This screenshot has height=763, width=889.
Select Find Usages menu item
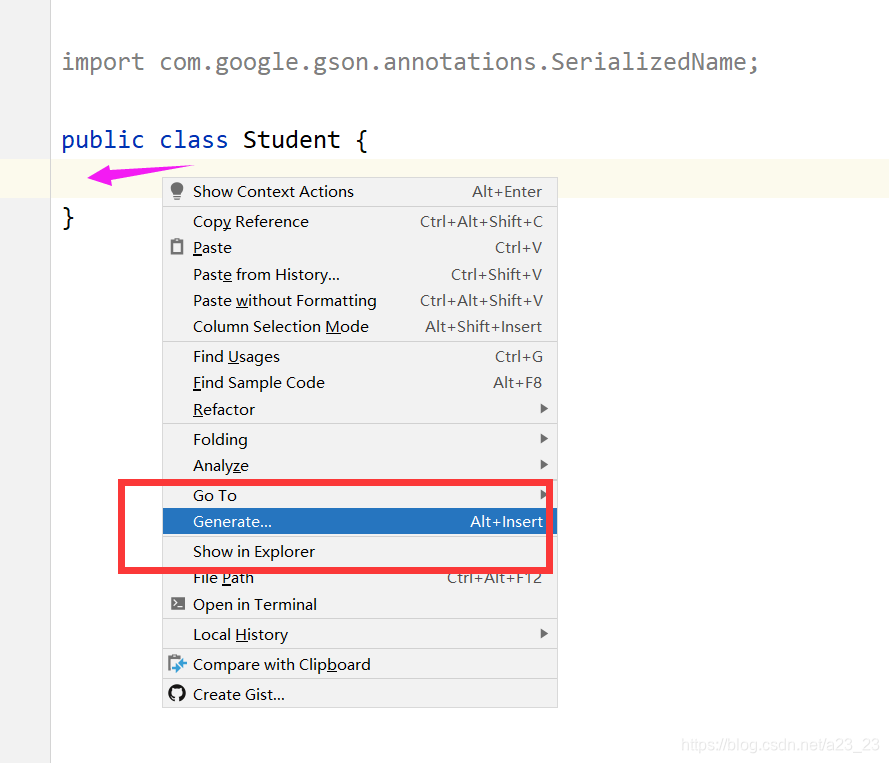(360, 357)
